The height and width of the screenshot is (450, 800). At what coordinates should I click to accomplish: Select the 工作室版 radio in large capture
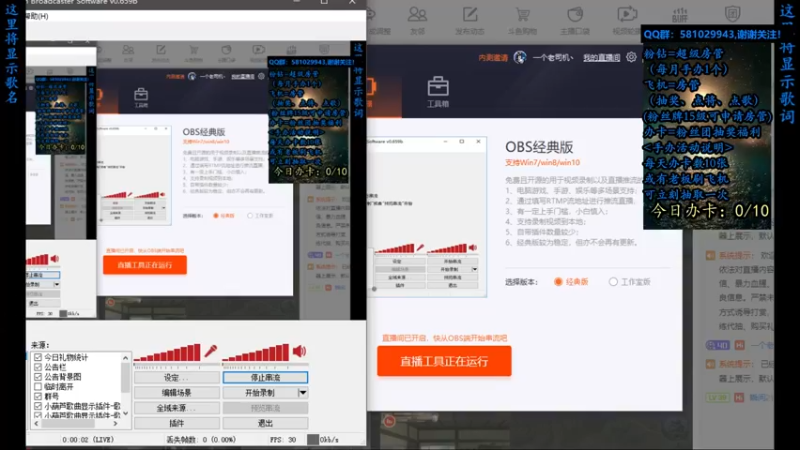tap(613, 282)
